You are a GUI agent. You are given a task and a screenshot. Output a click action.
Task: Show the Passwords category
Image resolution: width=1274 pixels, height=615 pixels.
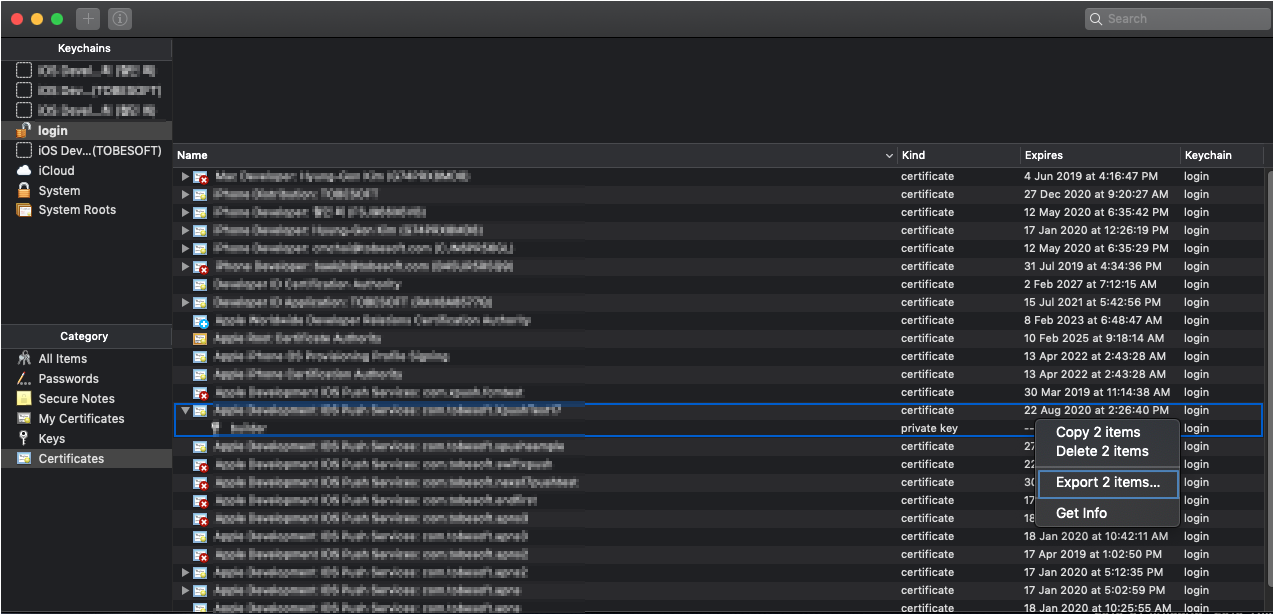click(68, 379)
